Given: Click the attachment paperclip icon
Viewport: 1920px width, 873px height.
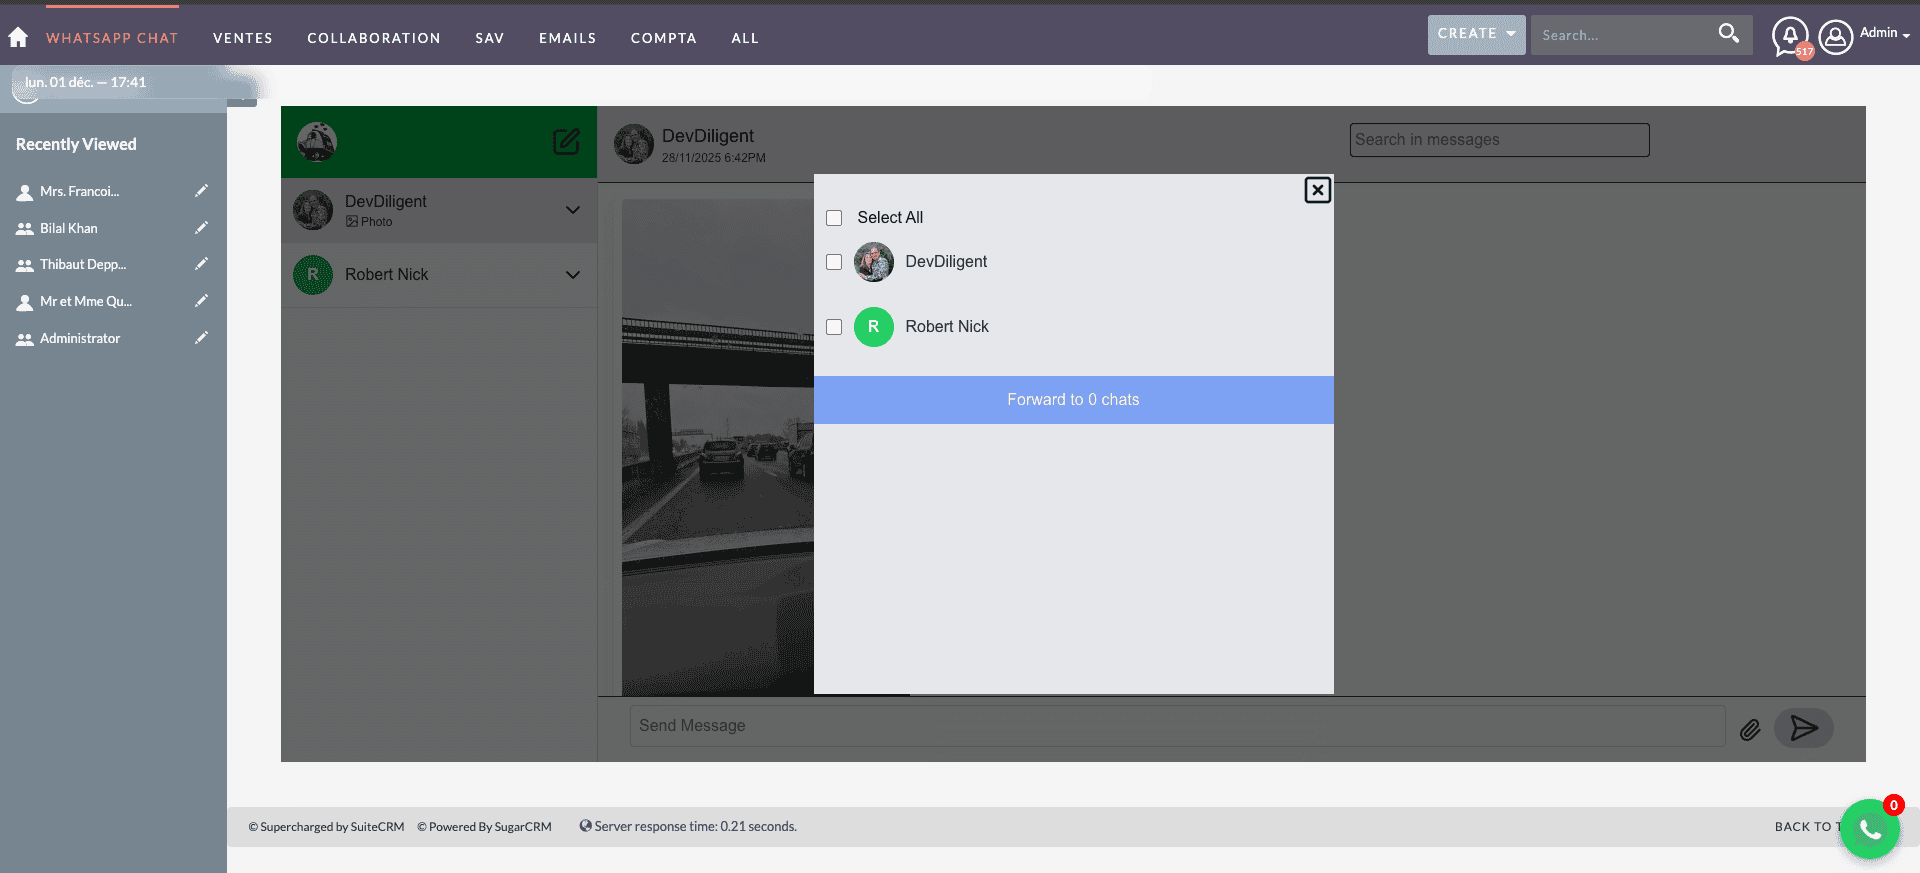Looking at the screenshot, I should [x=1749, y=730].
